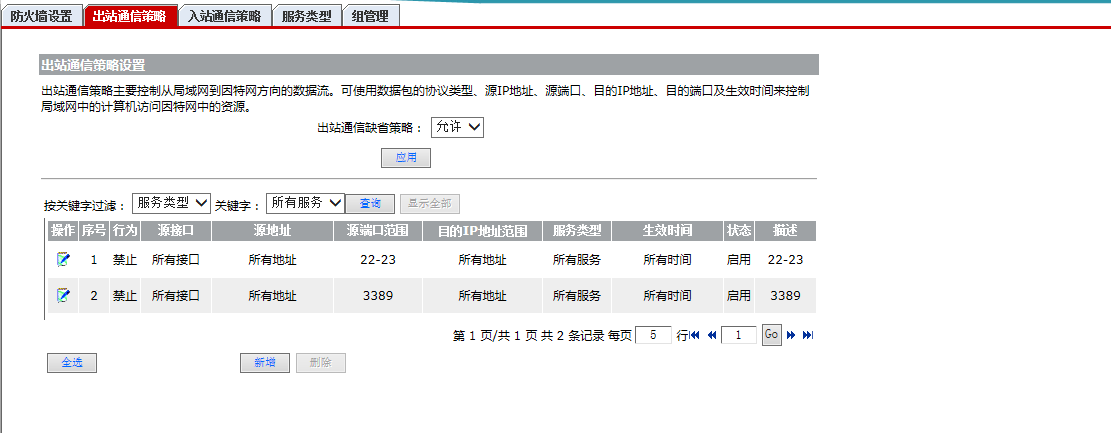Click the 全选 button
Screen dimensions: 1111x433
pyautogui.click(x=72, y=363)
